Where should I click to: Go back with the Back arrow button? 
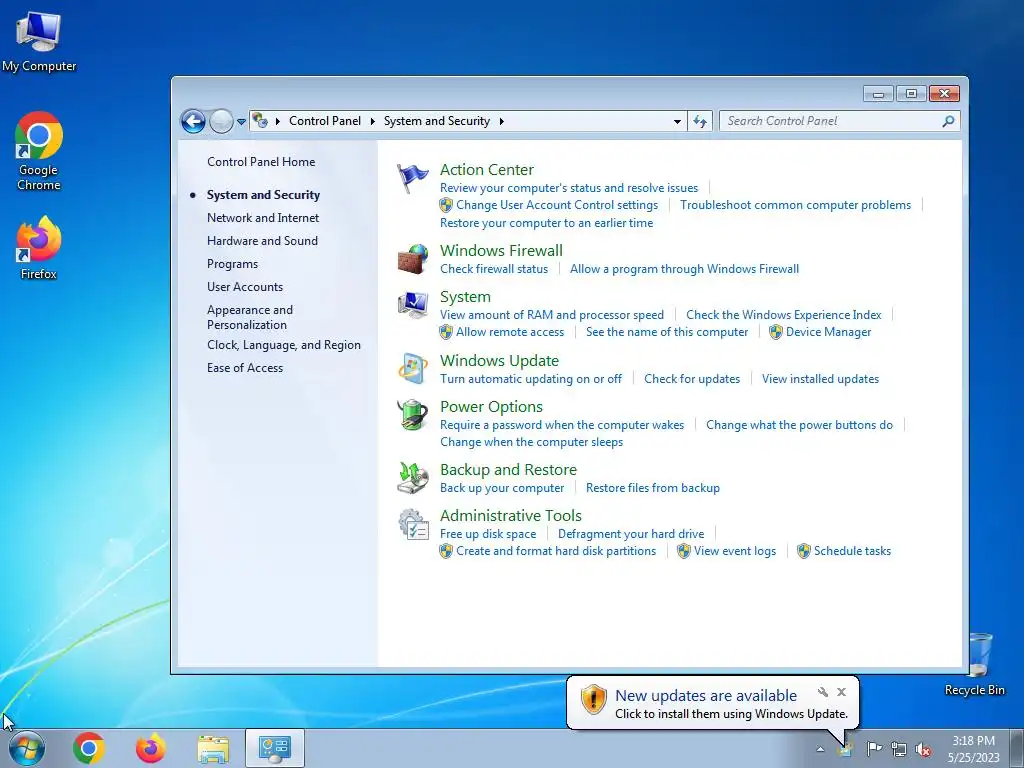(193, 121)
